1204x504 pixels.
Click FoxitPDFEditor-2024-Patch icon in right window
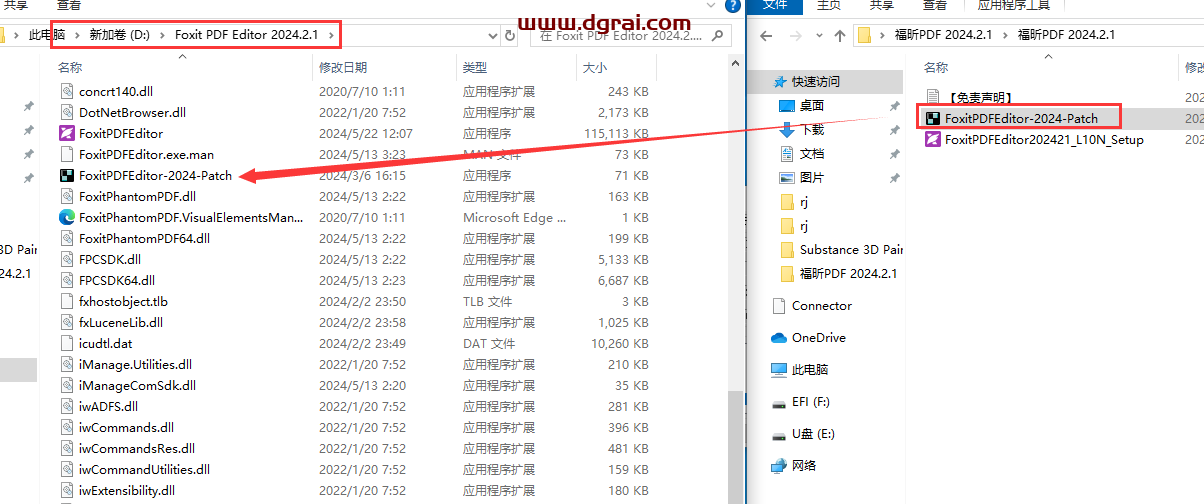pyautogui.click(x=933, y=118)
